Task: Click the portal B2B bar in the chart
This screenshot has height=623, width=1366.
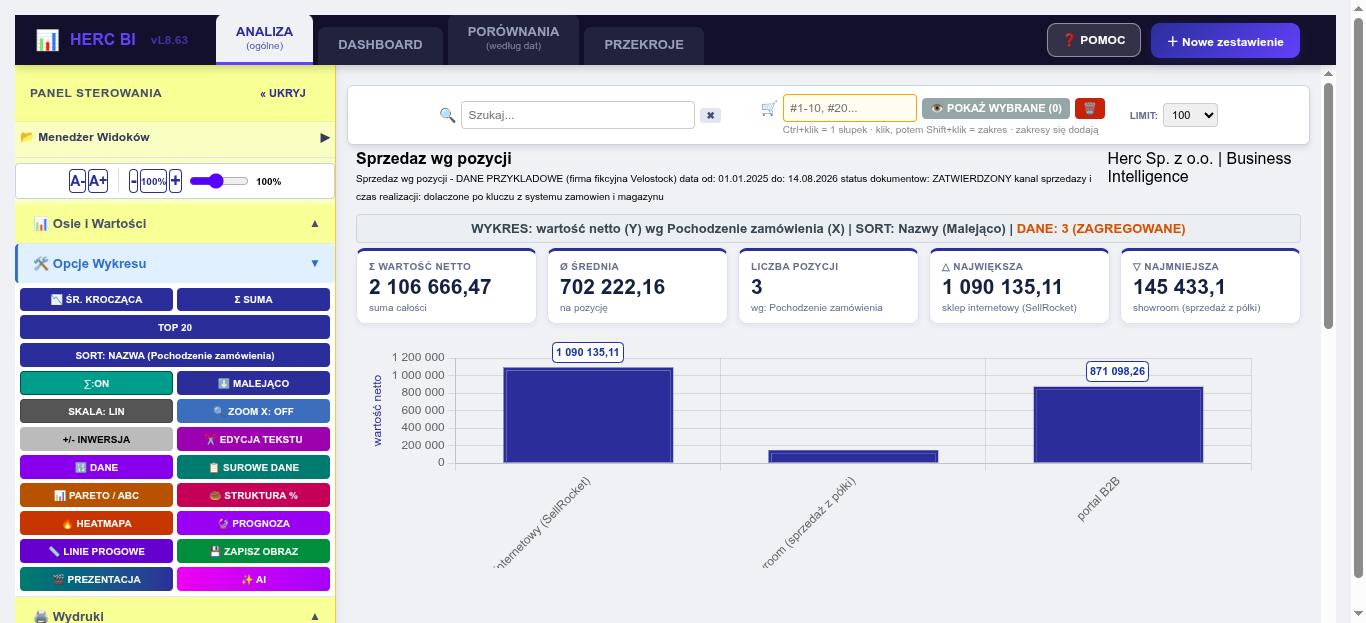Action: 1118,425
